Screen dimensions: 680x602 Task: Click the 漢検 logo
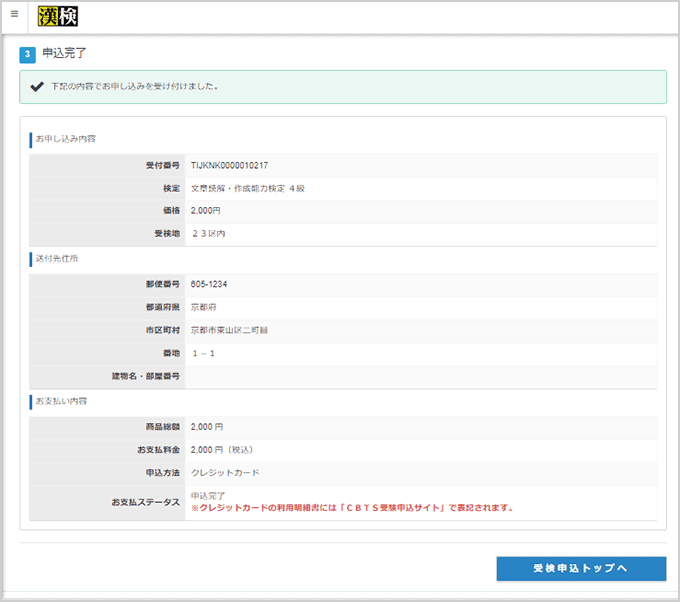(58, 16)
